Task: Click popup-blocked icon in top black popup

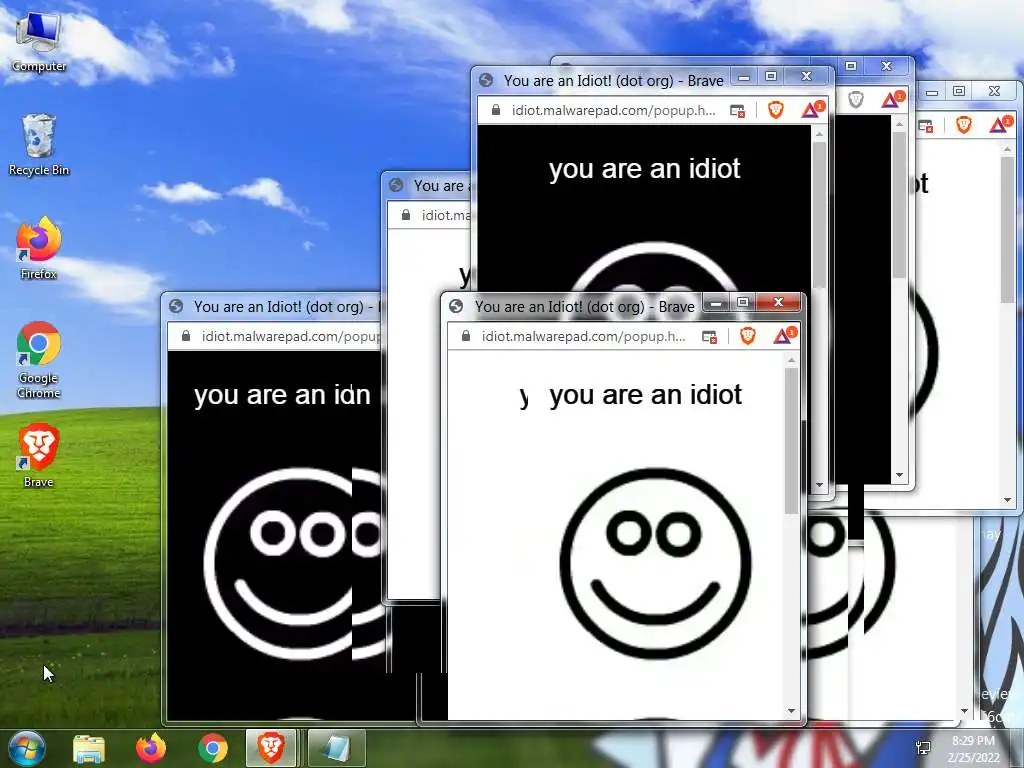Action: 737,110
